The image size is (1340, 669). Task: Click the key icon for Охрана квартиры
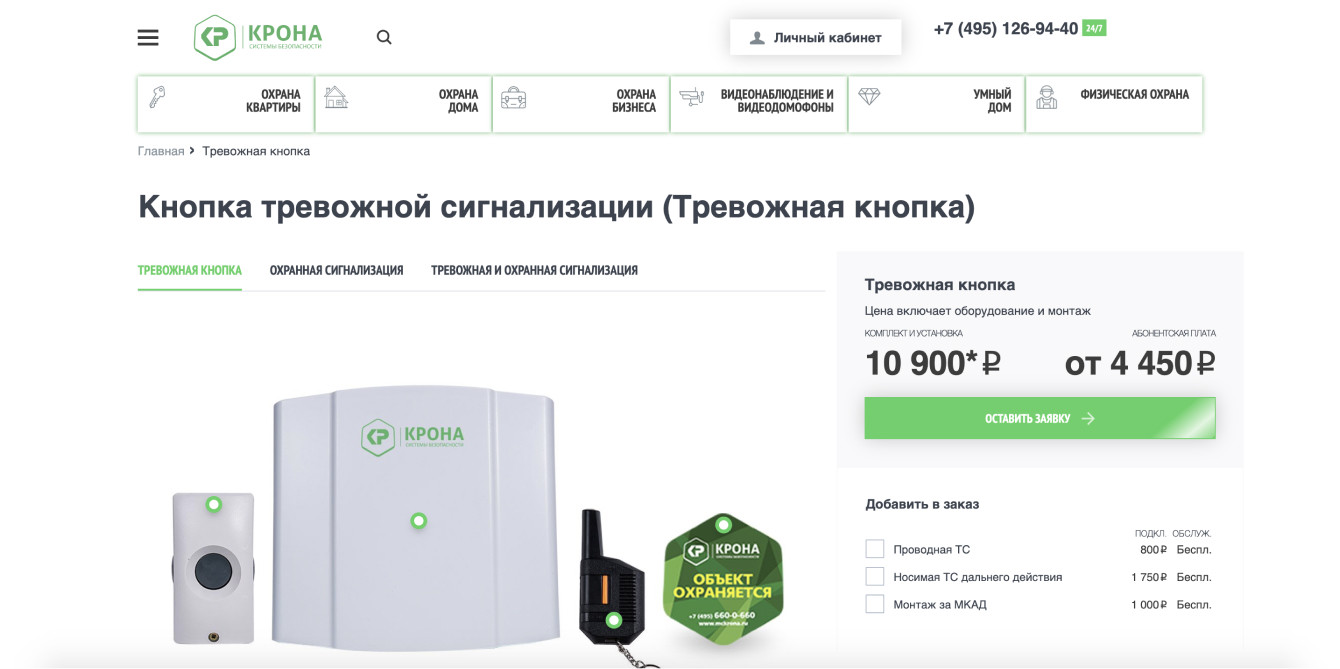click(x=157, y=97)
